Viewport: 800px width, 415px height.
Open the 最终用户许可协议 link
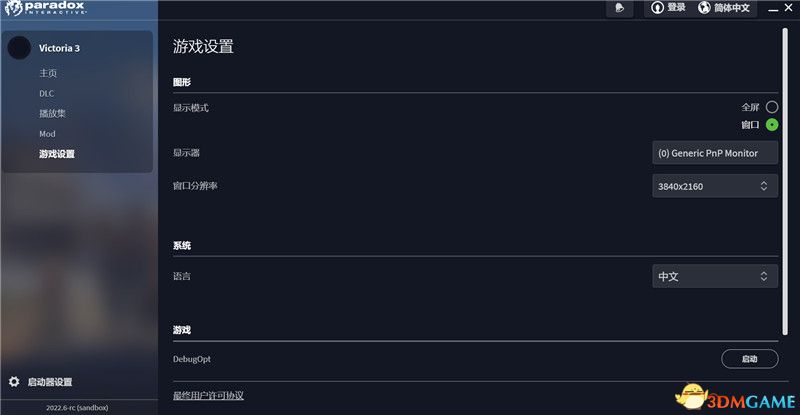click(208, 396)
